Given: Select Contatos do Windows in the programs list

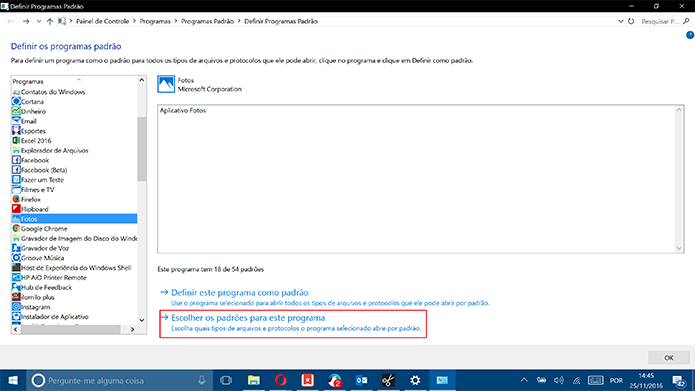Looking at the screenshot, I should pos(53,92).
